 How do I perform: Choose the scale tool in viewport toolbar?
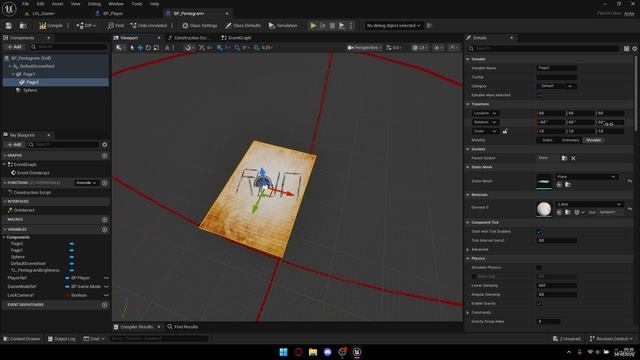coord(156,48)
